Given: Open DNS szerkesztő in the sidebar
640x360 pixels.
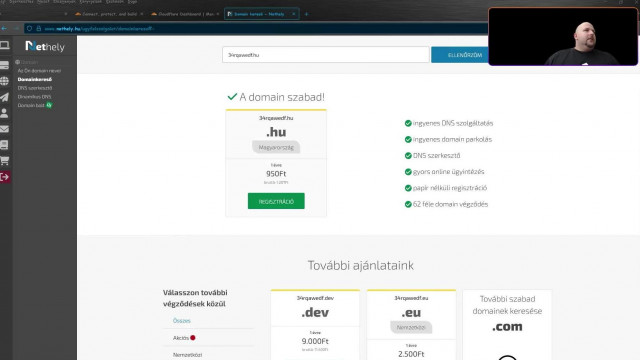Looking at the screenshot, I should click(35, 88).
